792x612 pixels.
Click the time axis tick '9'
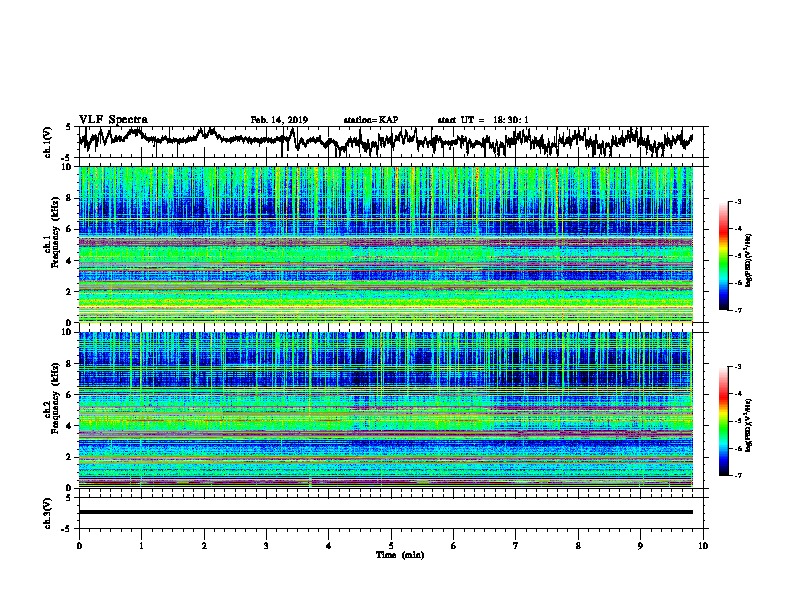click(x=641, y=546)
